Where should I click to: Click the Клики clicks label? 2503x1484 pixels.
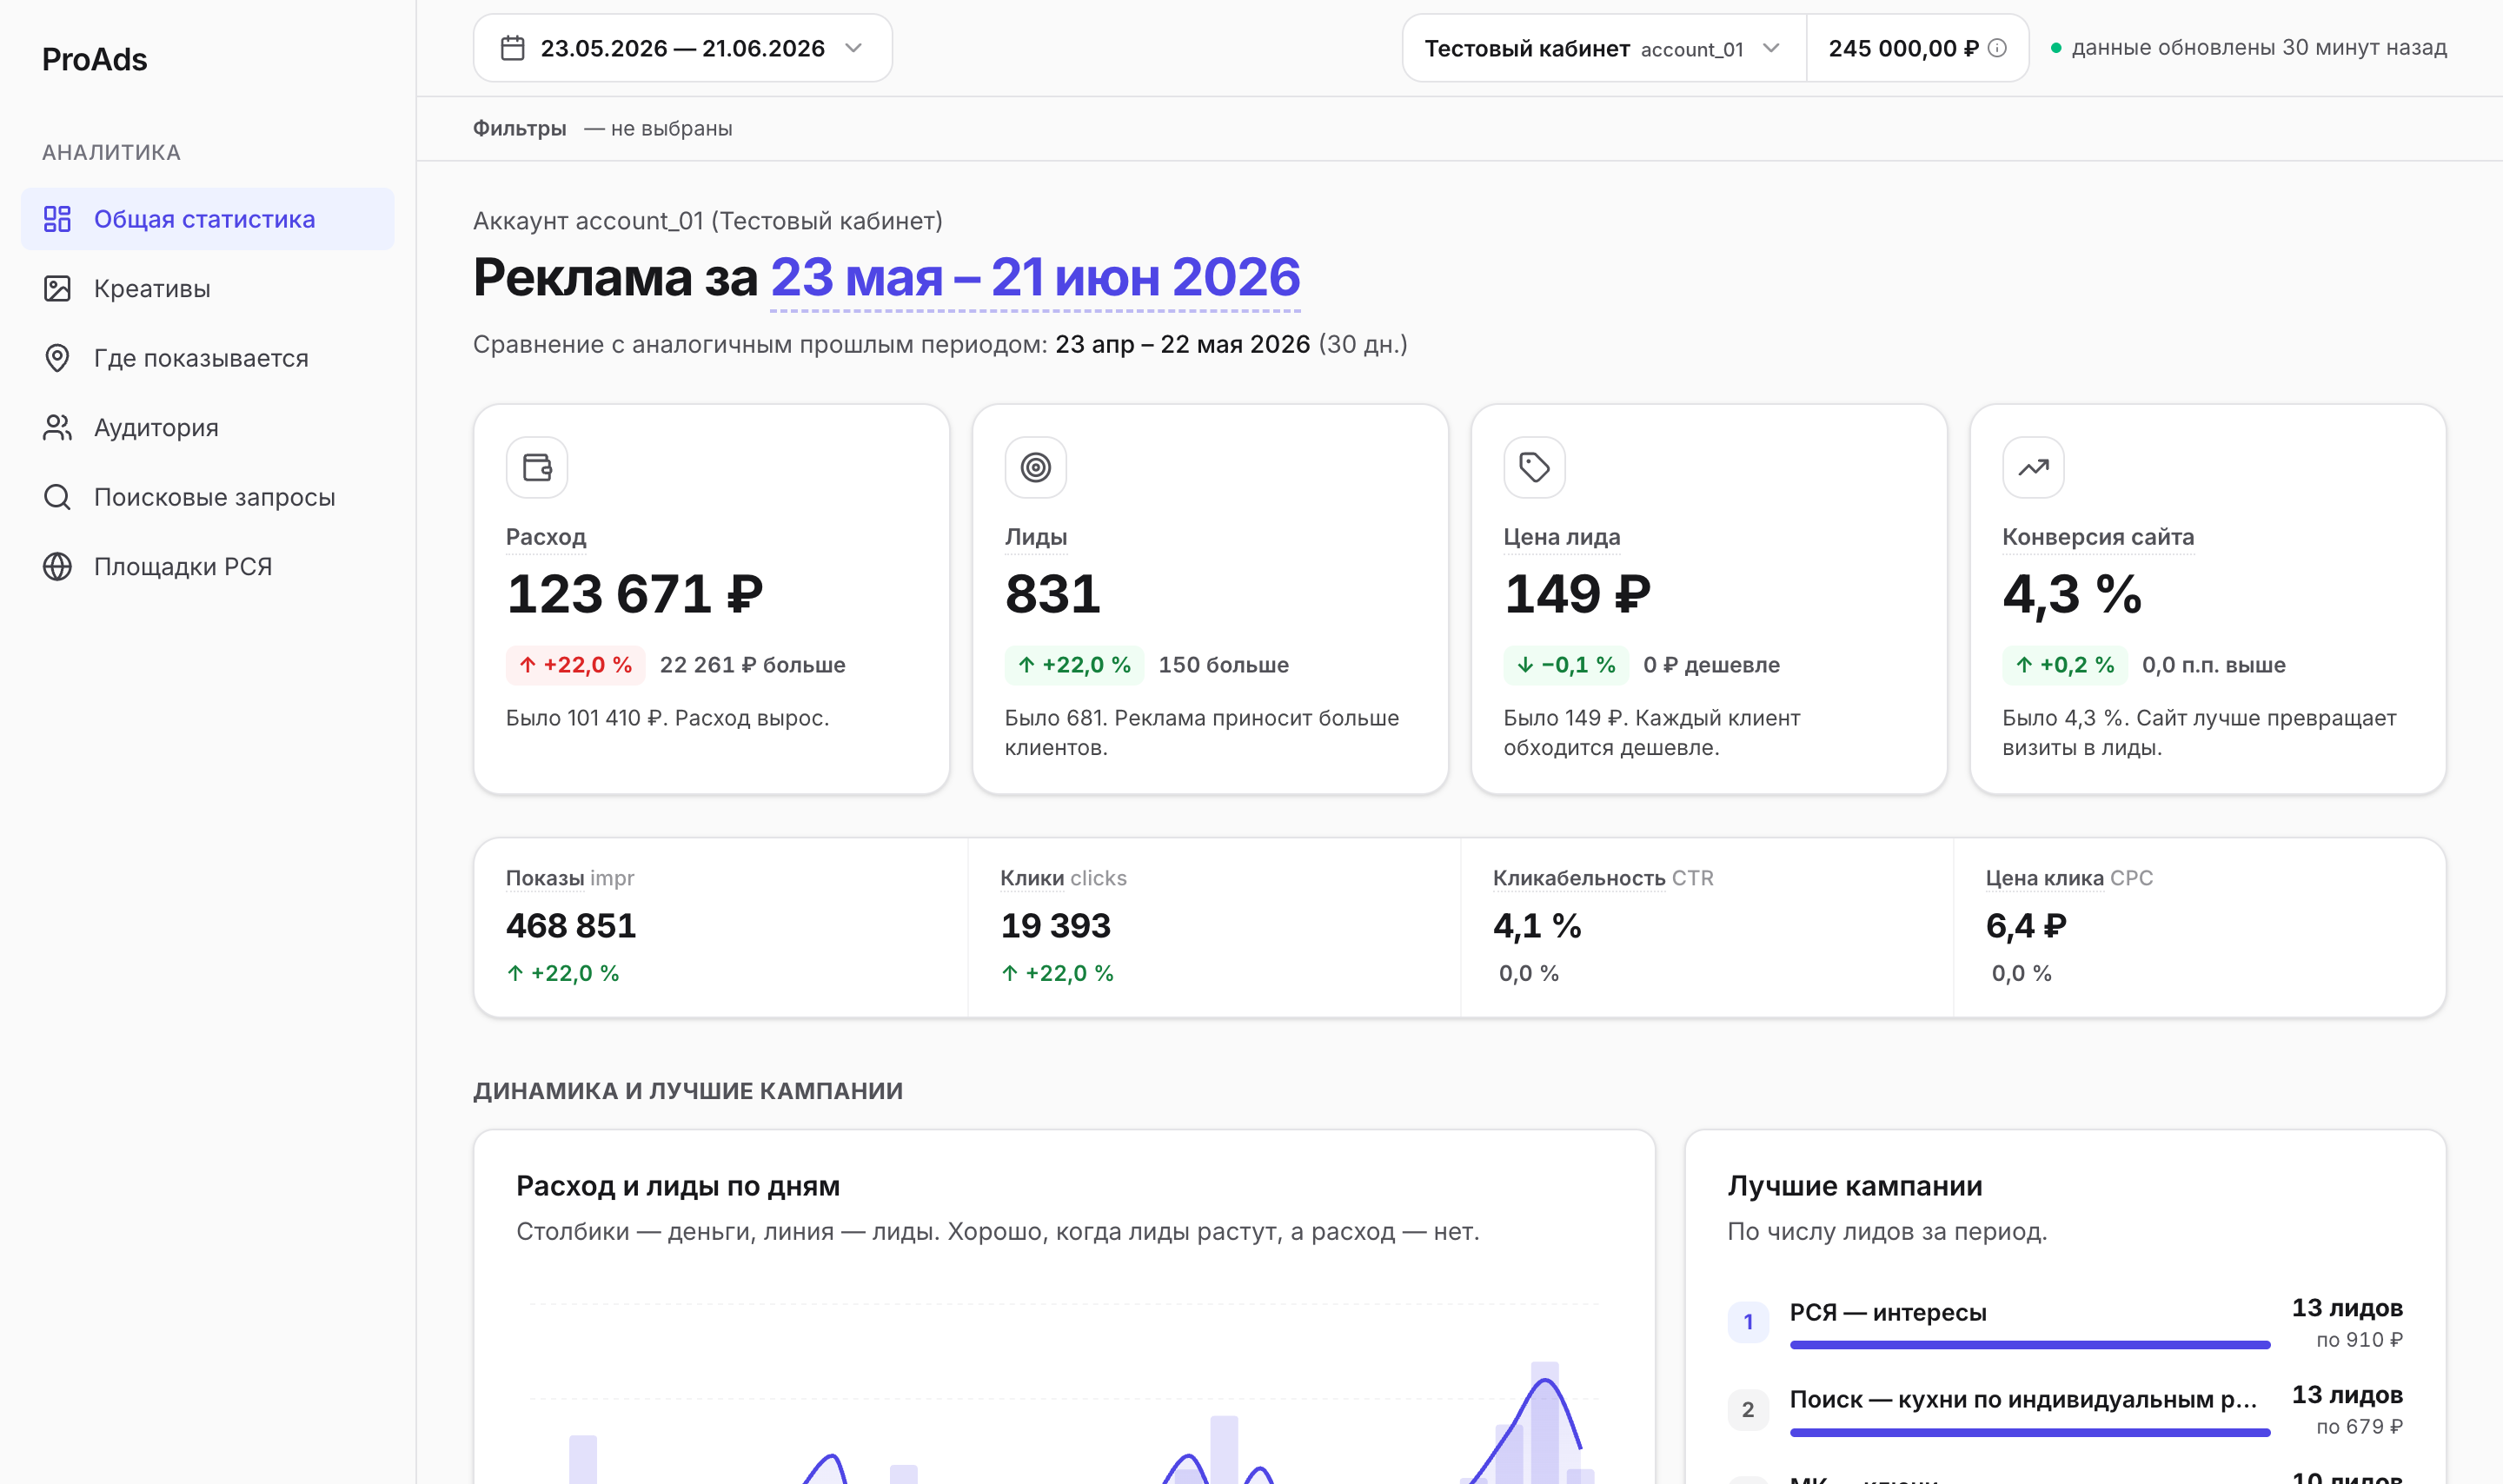pos(1063,878)
